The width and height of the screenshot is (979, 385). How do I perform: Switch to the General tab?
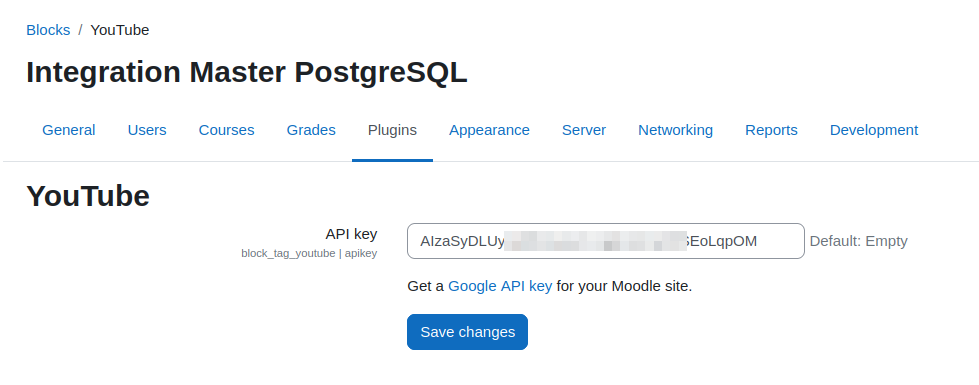click(69, 130)
